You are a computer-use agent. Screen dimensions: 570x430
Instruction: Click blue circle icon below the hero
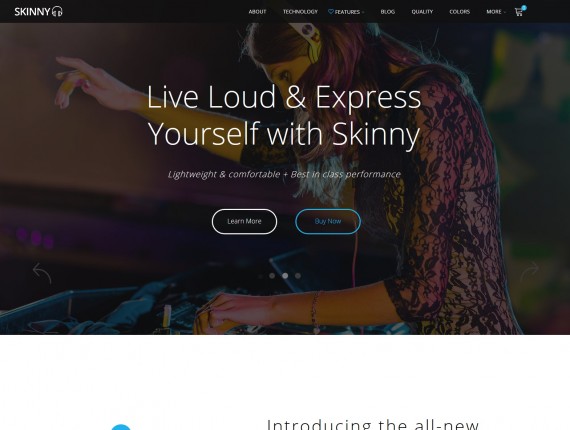click(x=121, y=427)
